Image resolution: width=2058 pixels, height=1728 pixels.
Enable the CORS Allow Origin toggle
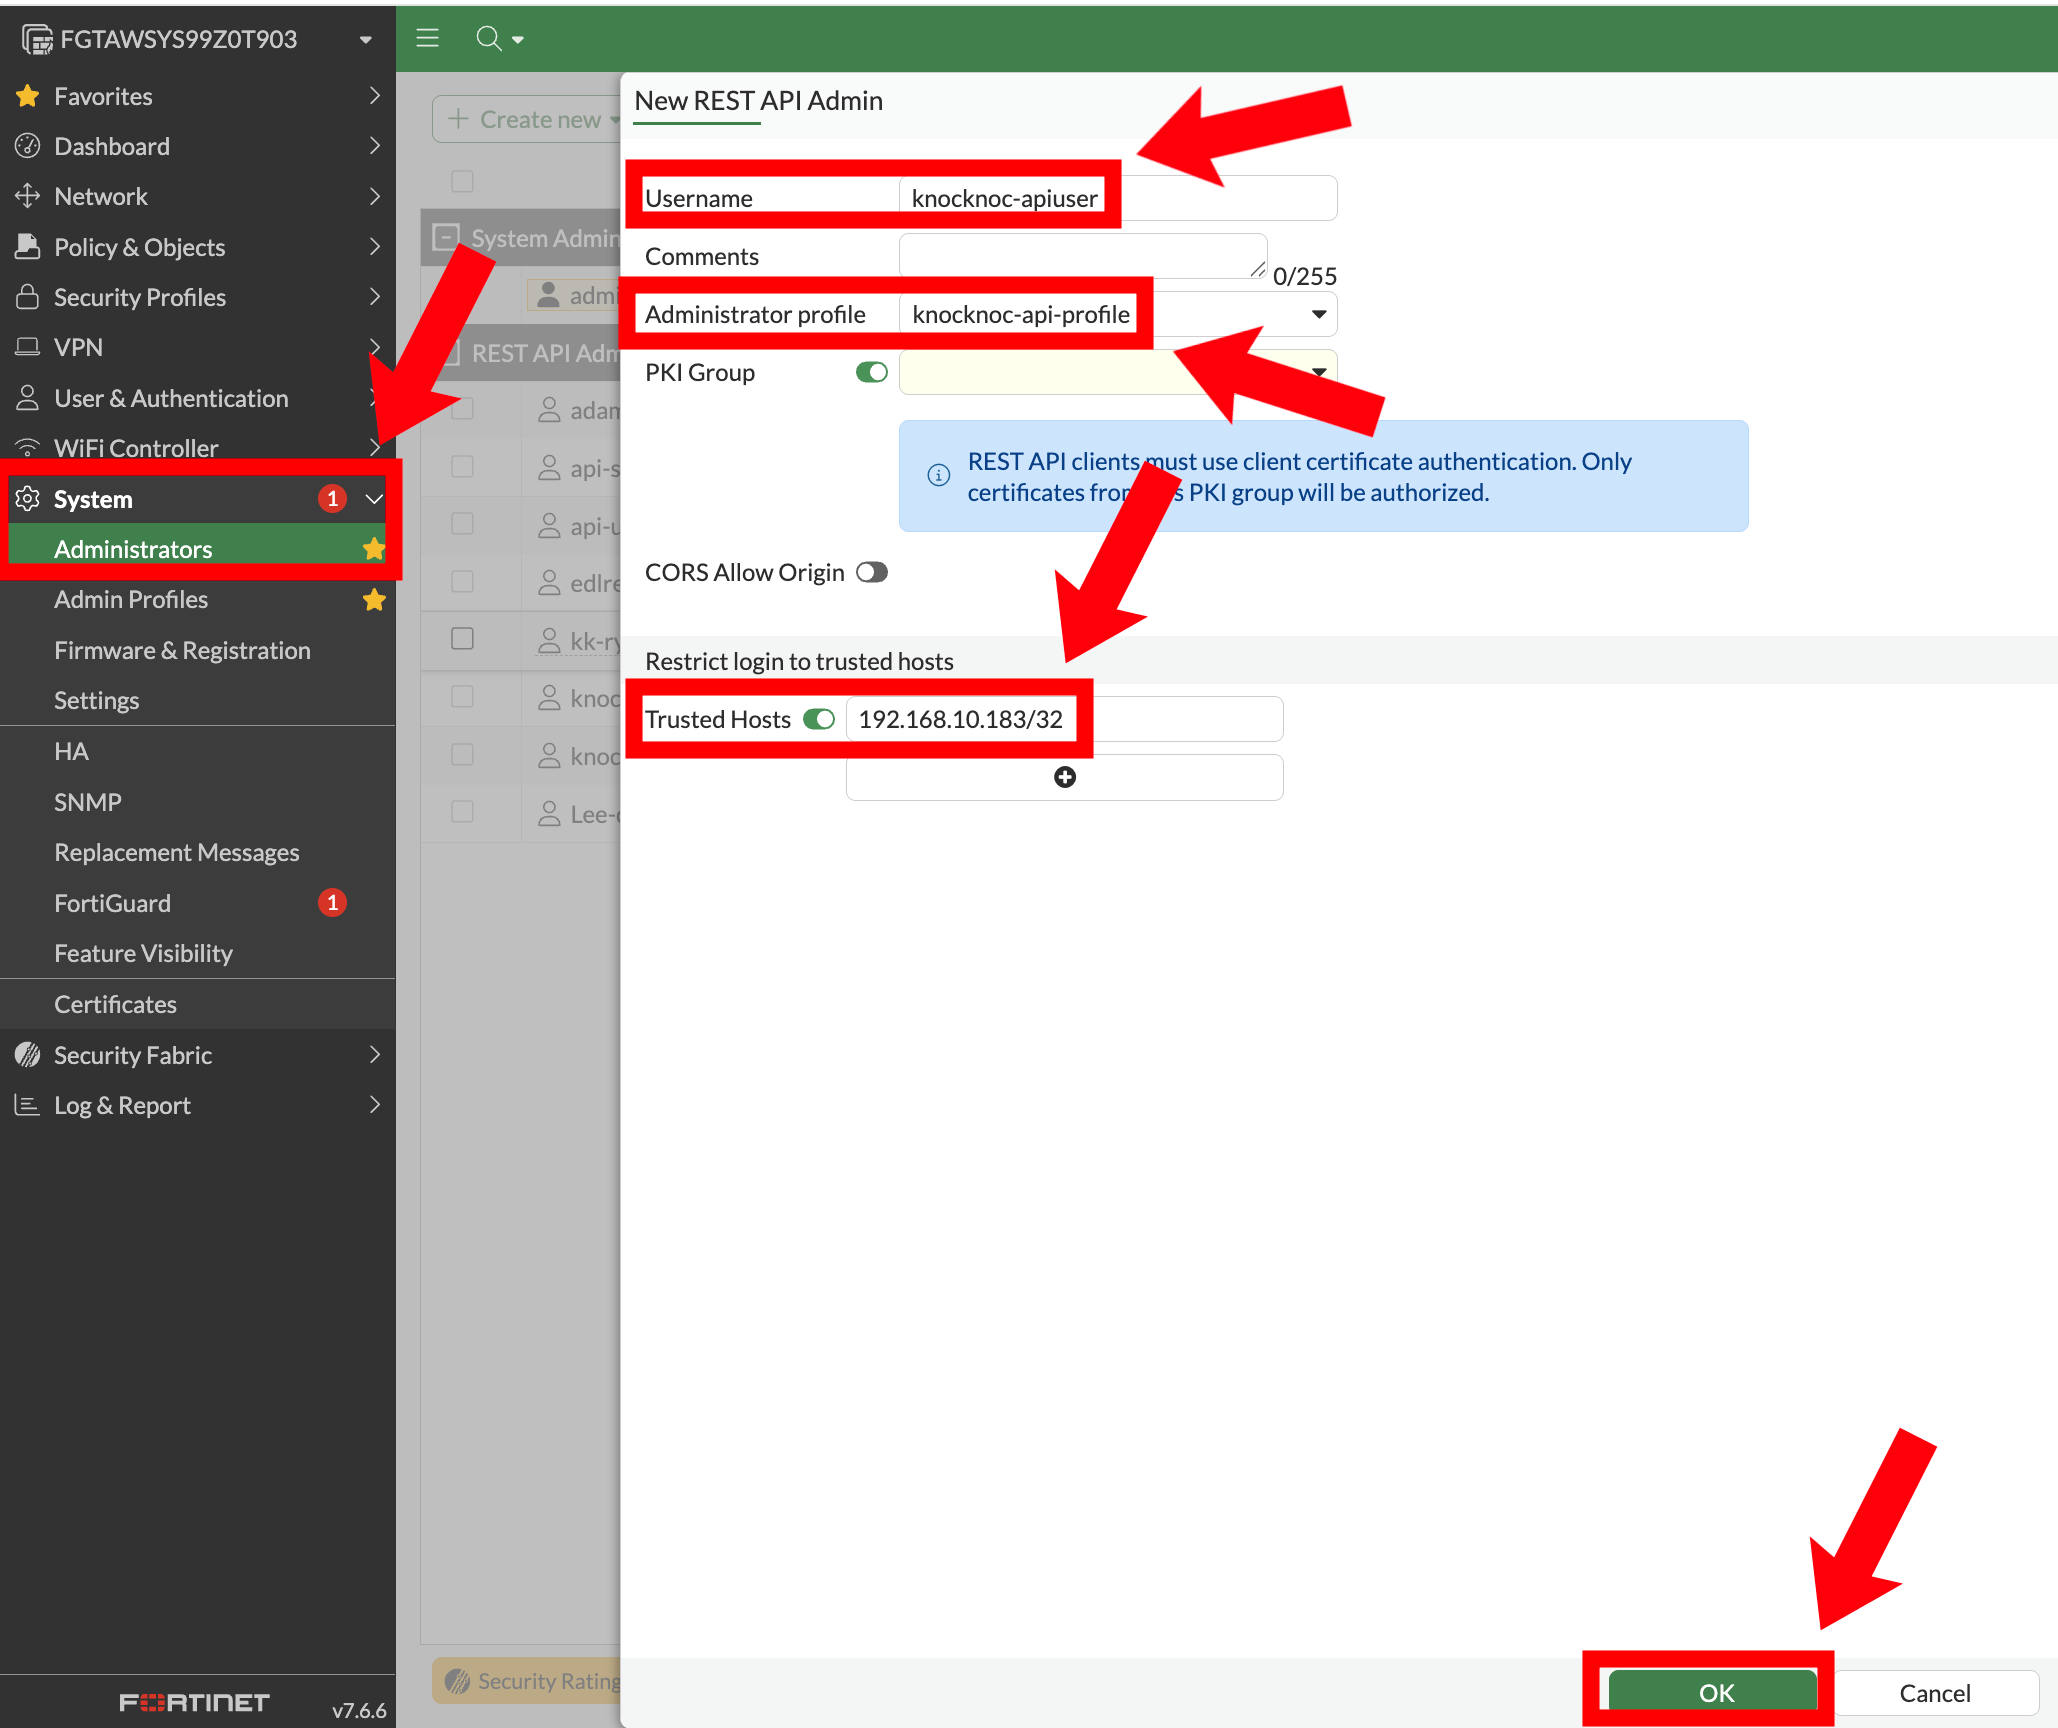pyautogui.click(x=871, y=572)
